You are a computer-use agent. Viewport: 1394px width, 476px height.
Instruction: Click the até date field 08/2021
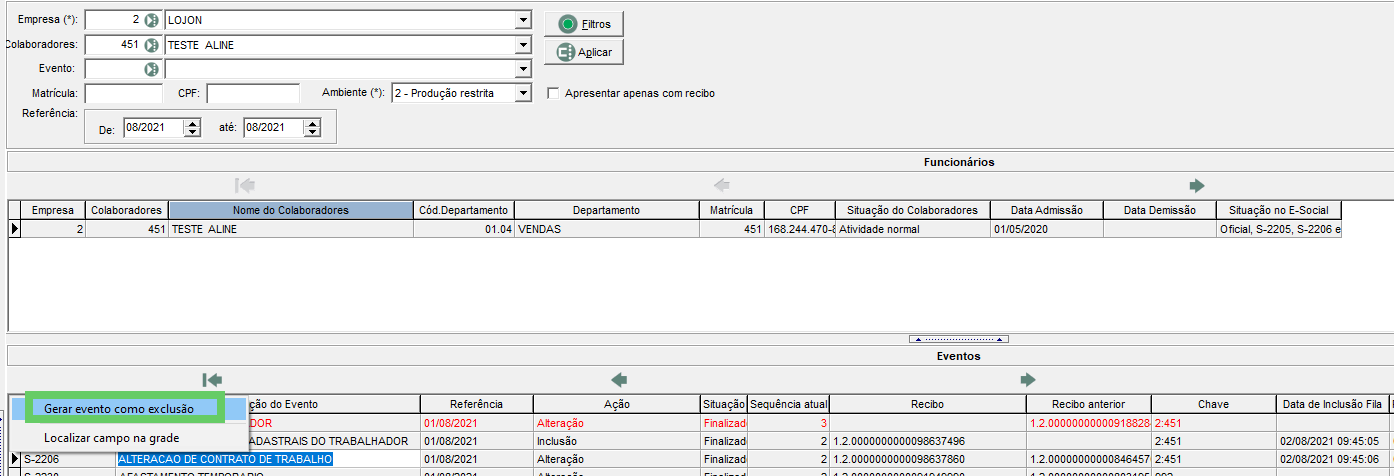tap(272, 127)
